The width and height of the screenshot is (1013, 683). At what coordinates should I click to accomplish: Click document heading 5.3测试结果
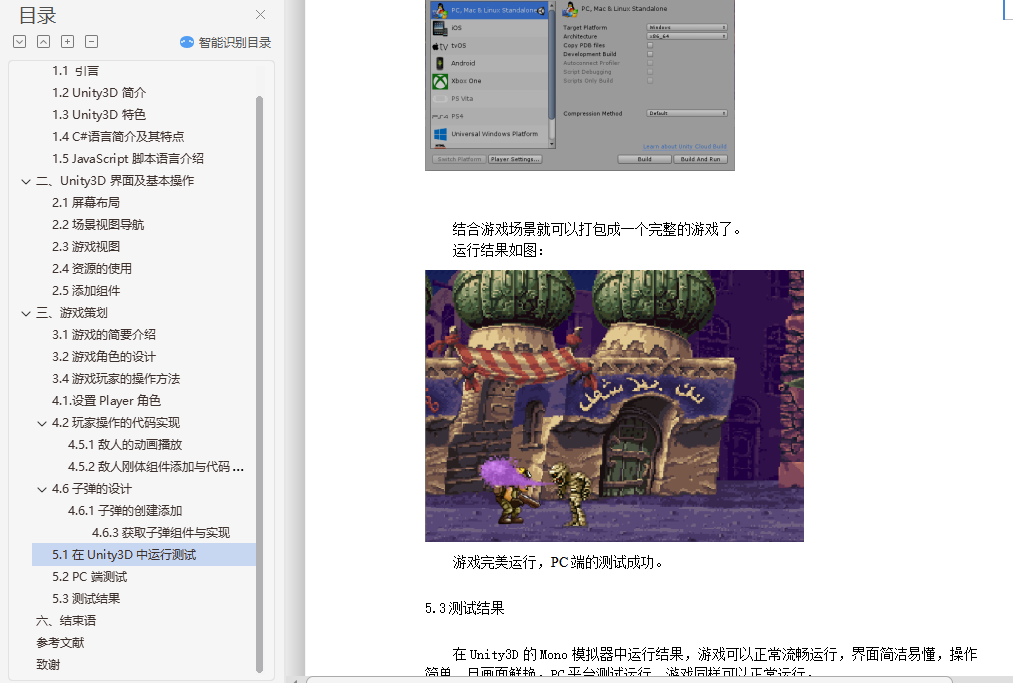pos(465,608)
